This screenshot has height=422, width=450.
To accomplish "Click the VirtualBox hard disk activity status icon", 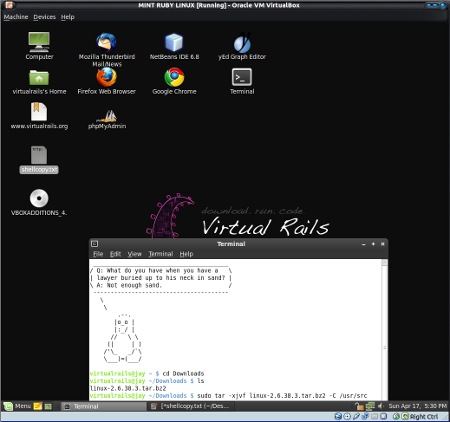I will [x=338, y=416].
